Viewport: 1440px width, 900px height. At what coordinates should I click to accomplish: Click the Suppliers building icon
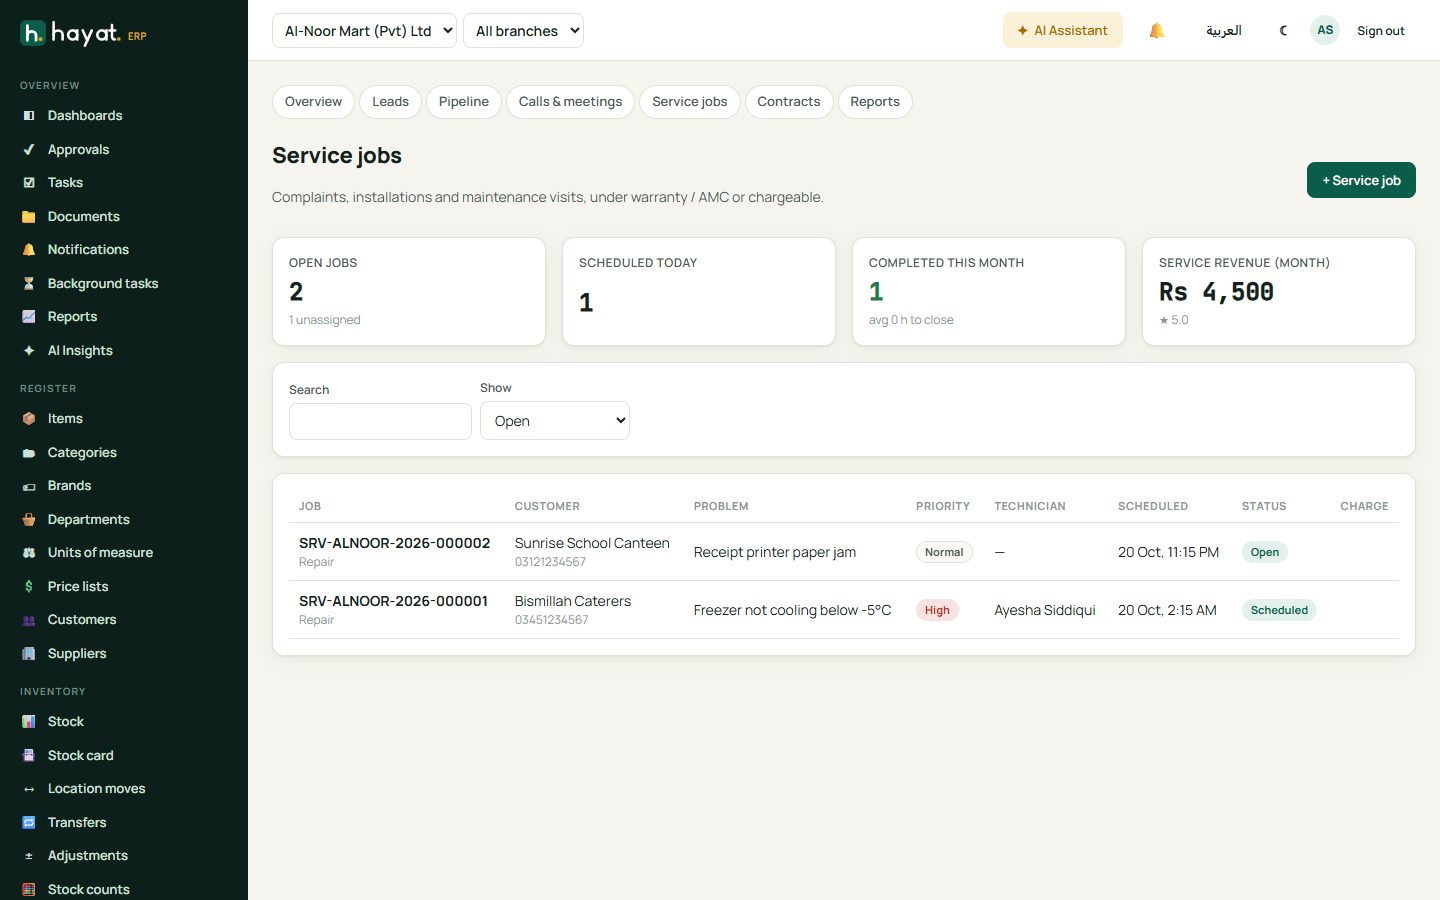click(x=29, y=654)
